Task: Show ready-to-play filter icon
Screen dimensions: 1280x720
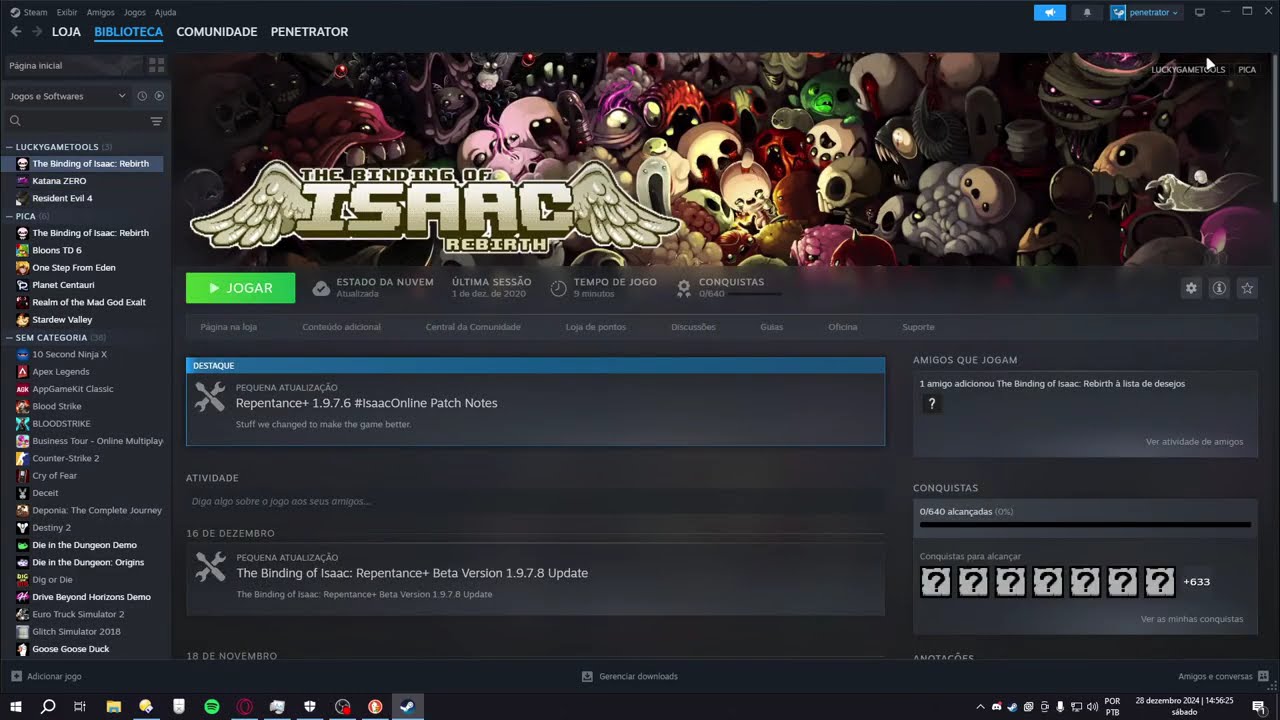Action: click(x=159, y=96)
